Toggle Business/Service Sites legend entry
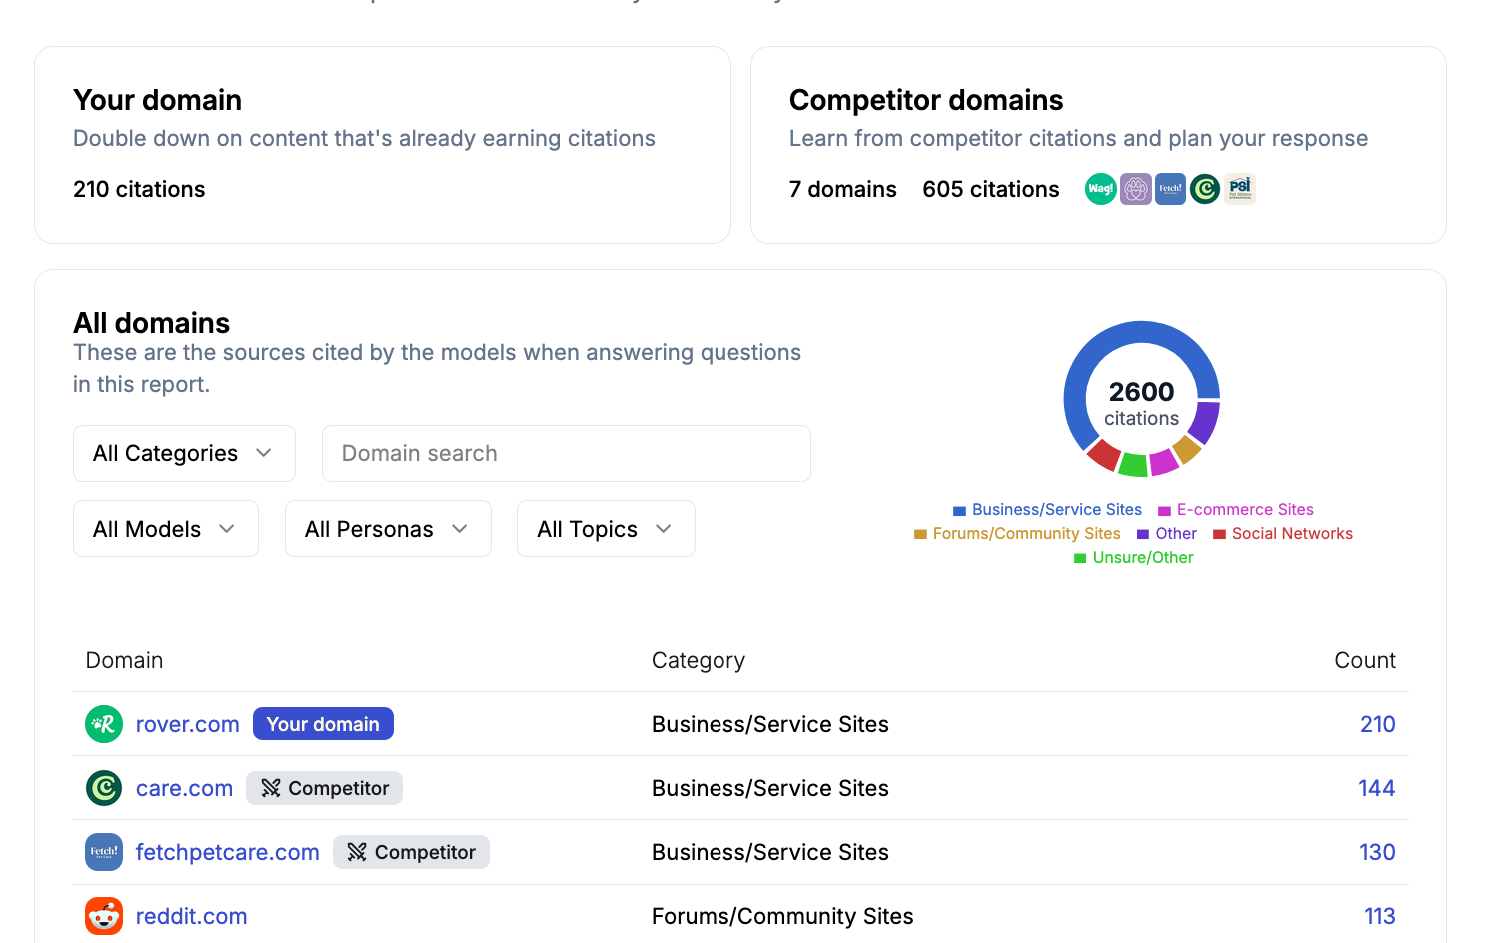This screenshot has width=1487, height=943. tap(1047, 509)
